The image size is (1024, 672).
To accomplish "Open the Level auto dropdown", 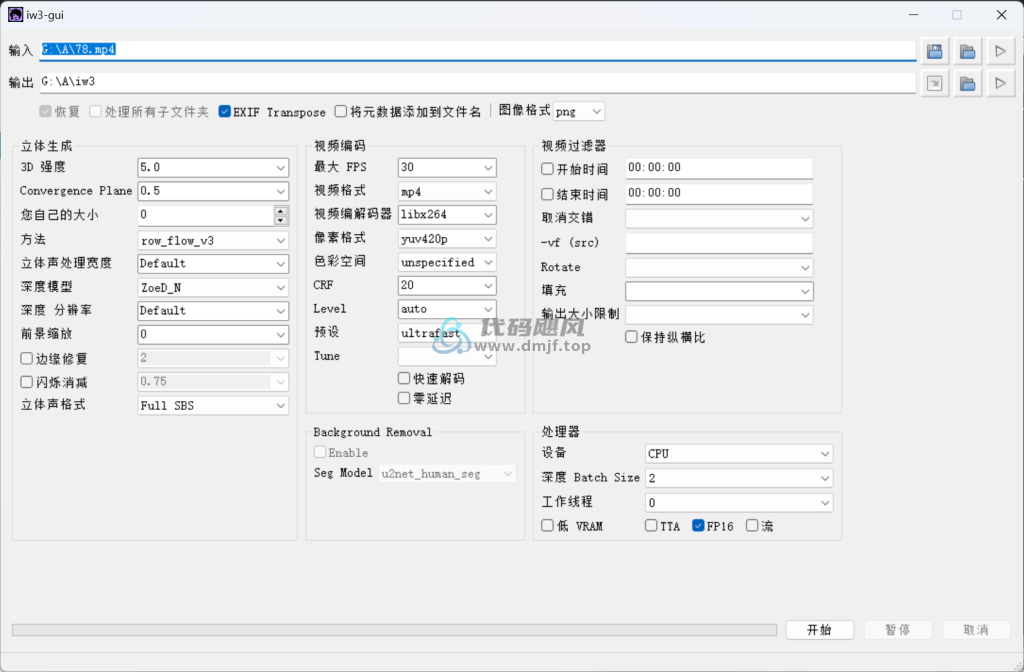I will click(x=447, y=309).
